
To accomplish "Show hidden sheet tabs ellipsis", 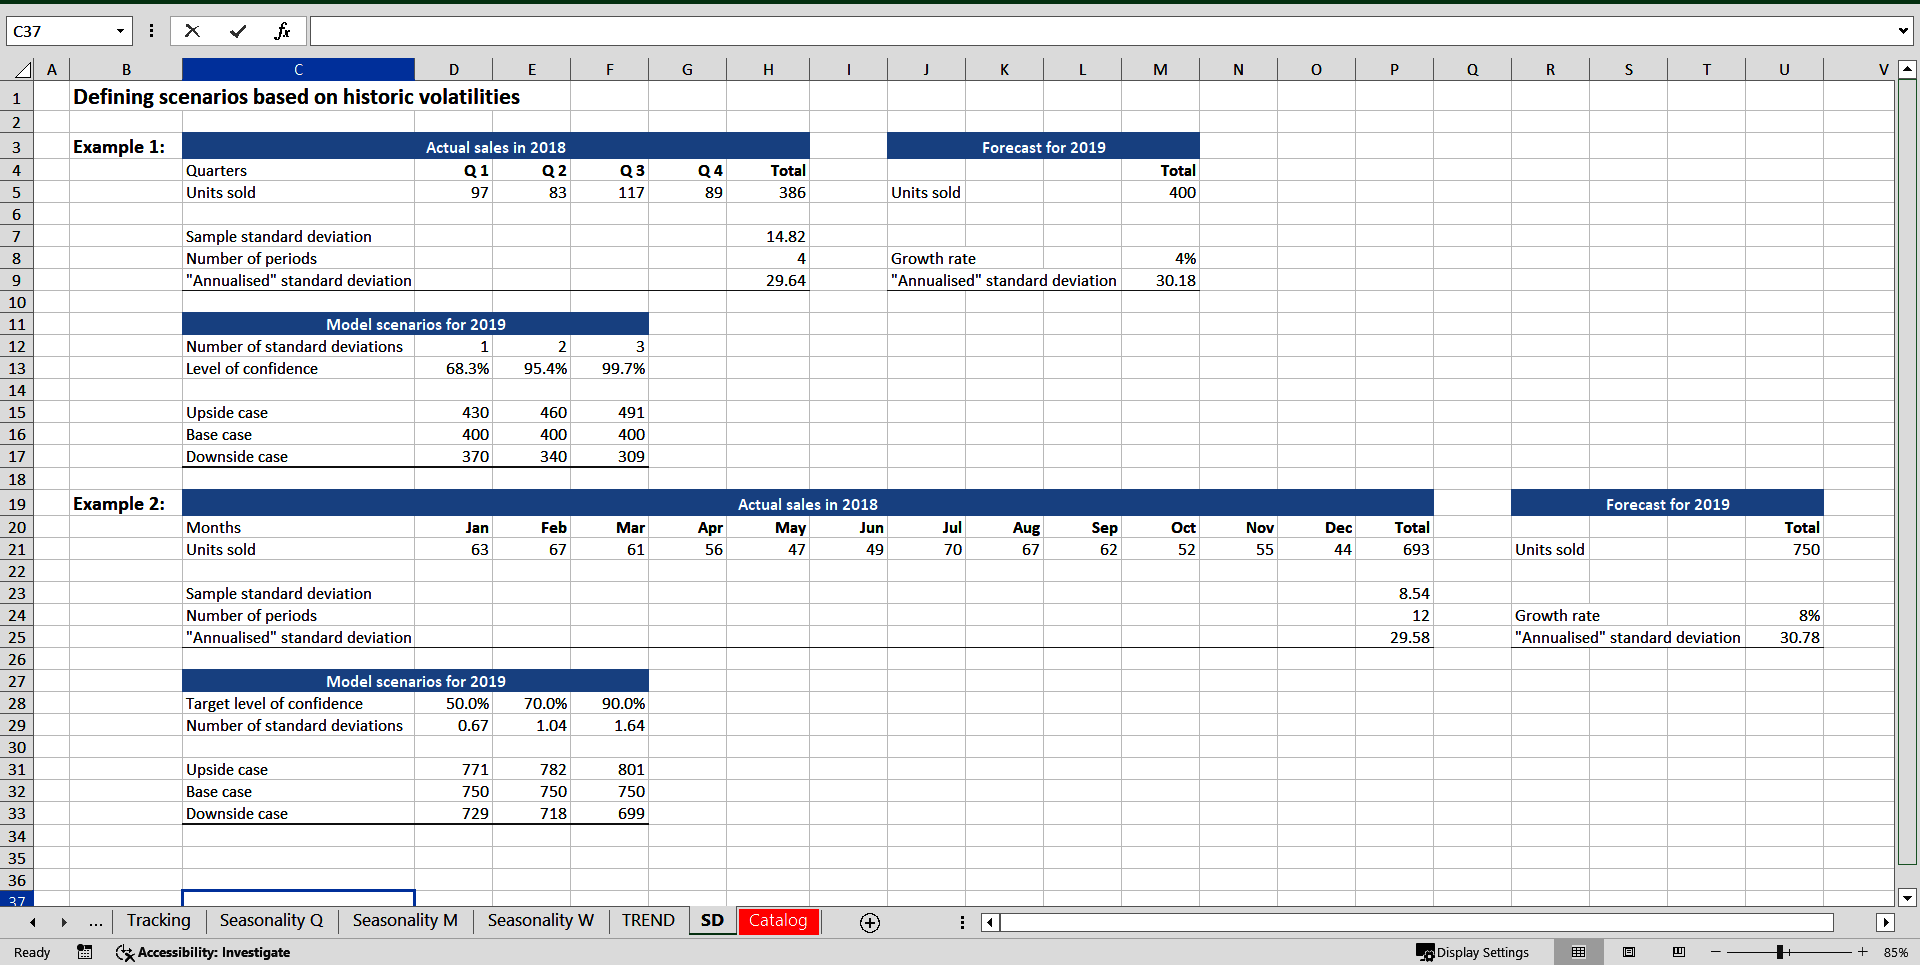I will point(95,922).
